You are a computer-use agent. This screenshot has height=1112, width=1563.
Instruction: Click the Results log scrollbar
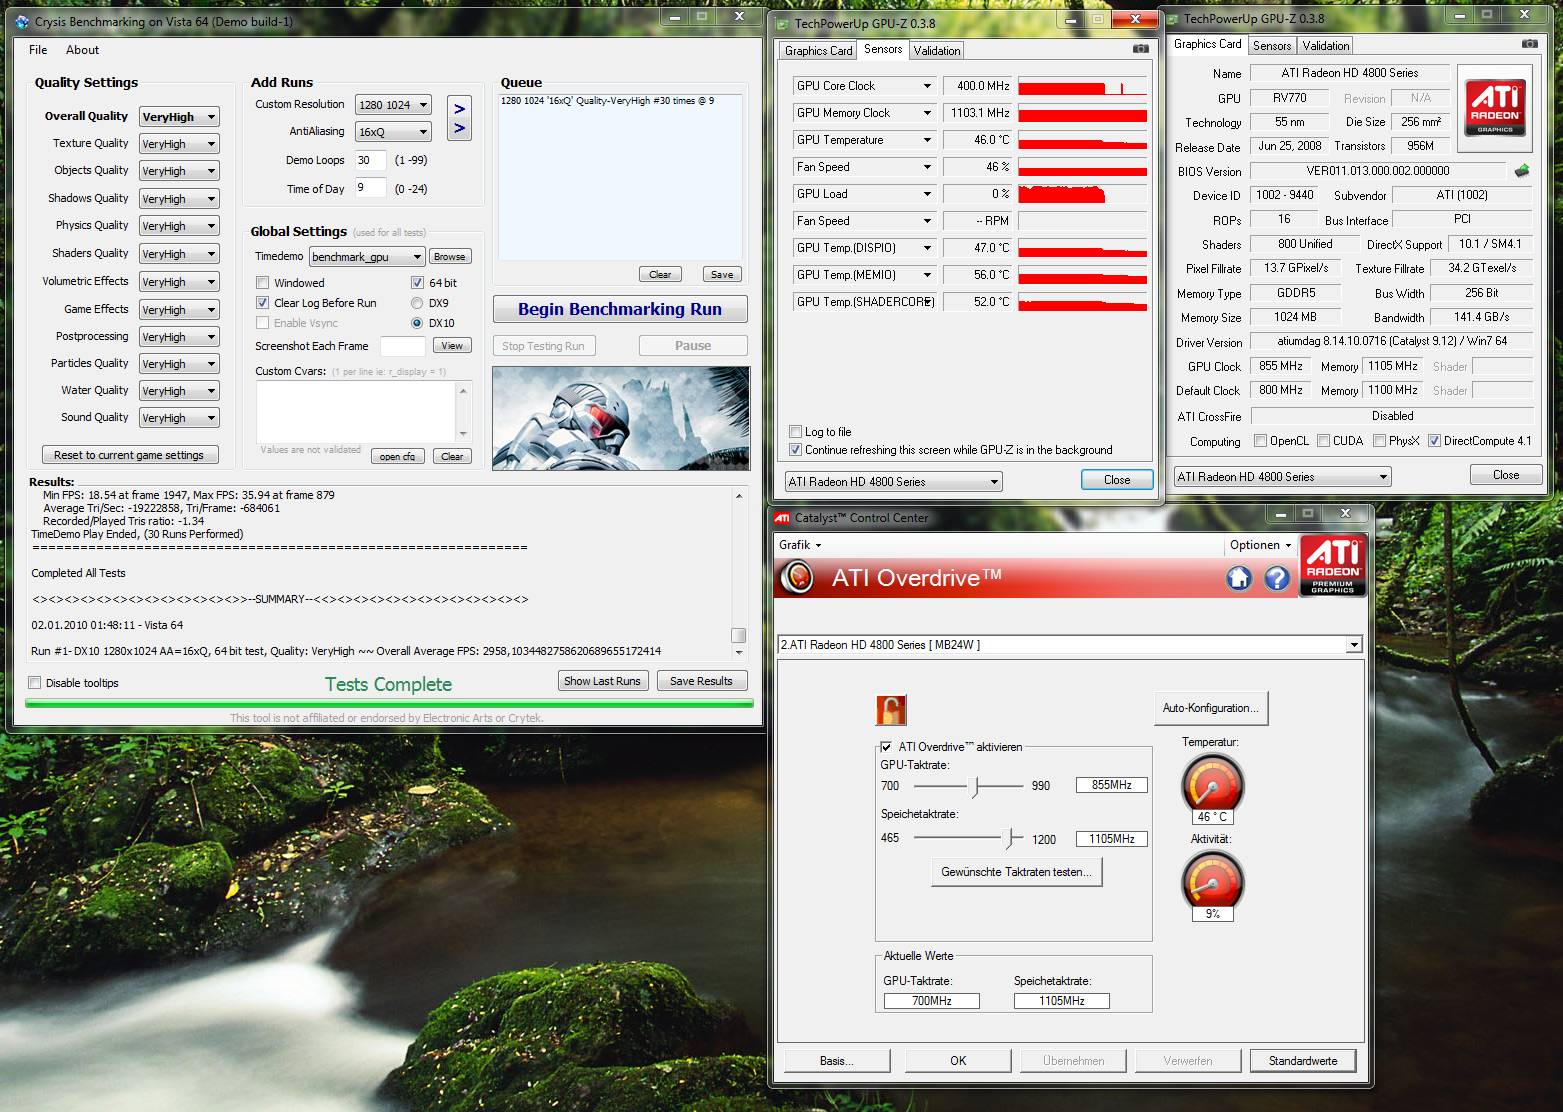pos(739,573)
